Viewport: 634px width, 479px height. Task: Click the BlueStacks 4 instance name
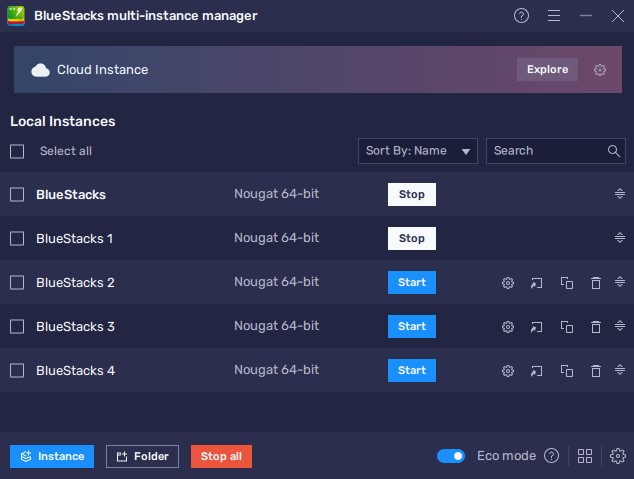75,371
